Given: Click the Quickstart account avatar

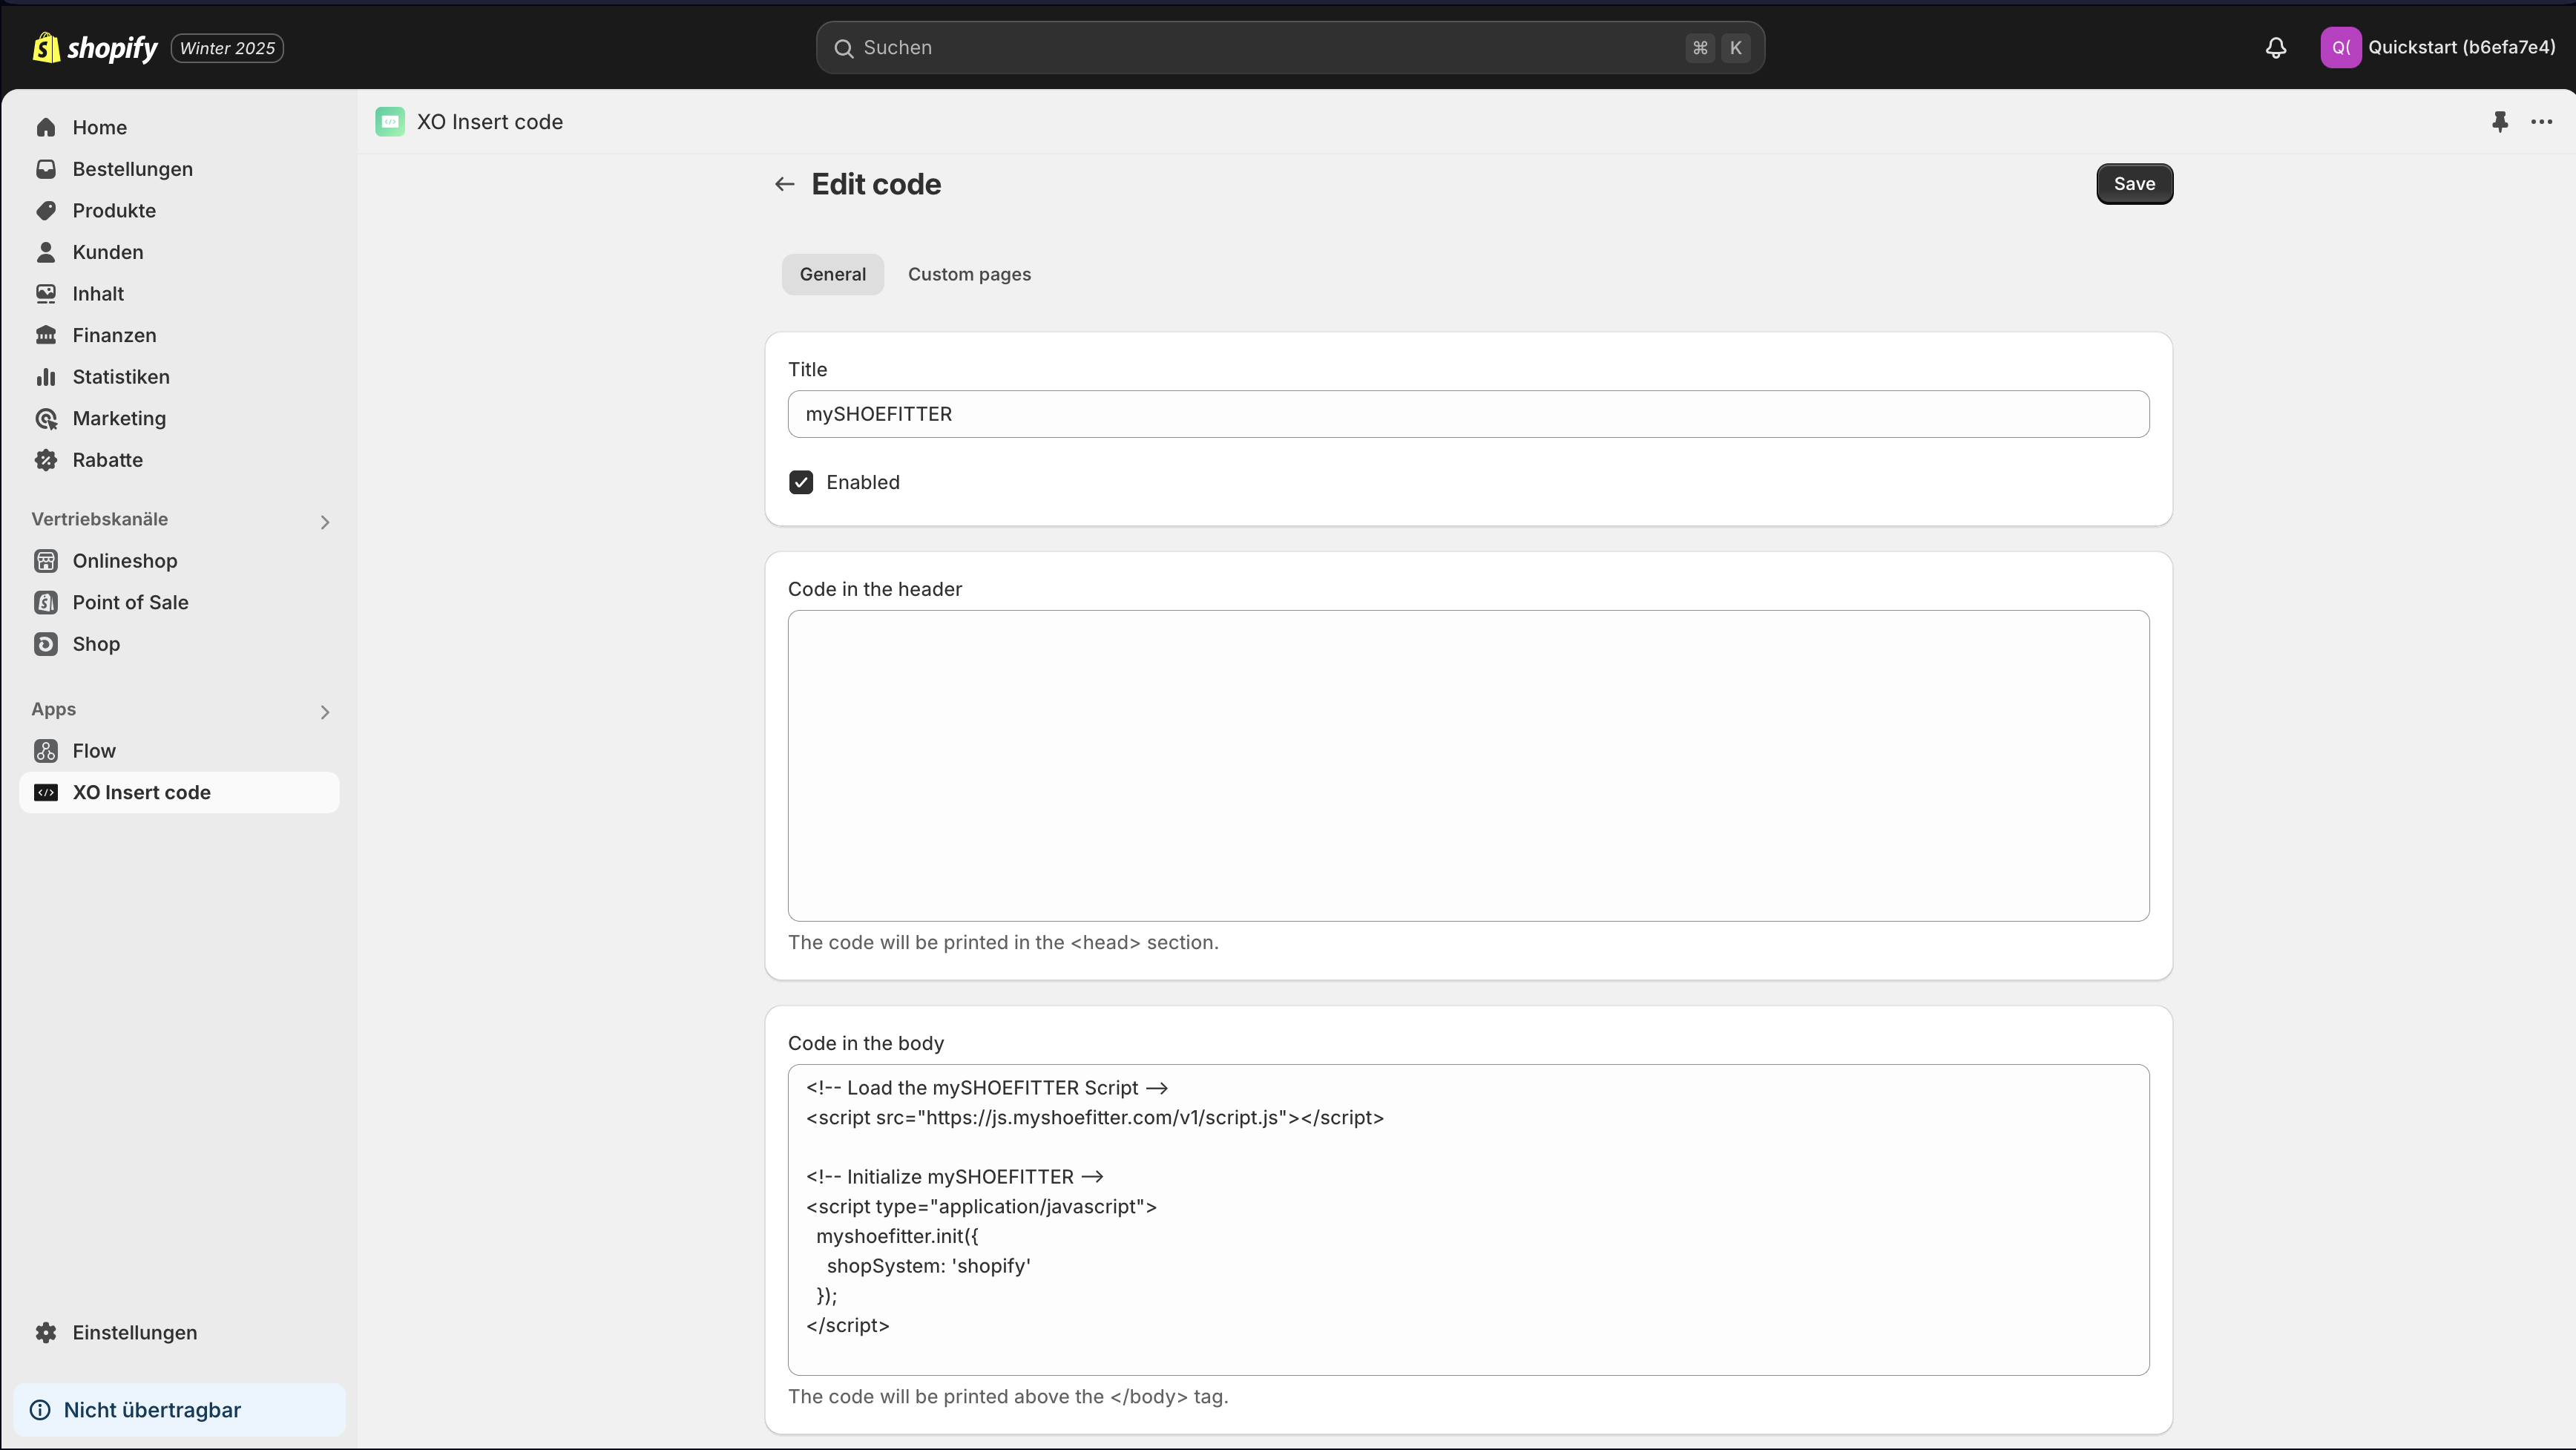Looking at the screenshot, I should [x=2340, y=47].
